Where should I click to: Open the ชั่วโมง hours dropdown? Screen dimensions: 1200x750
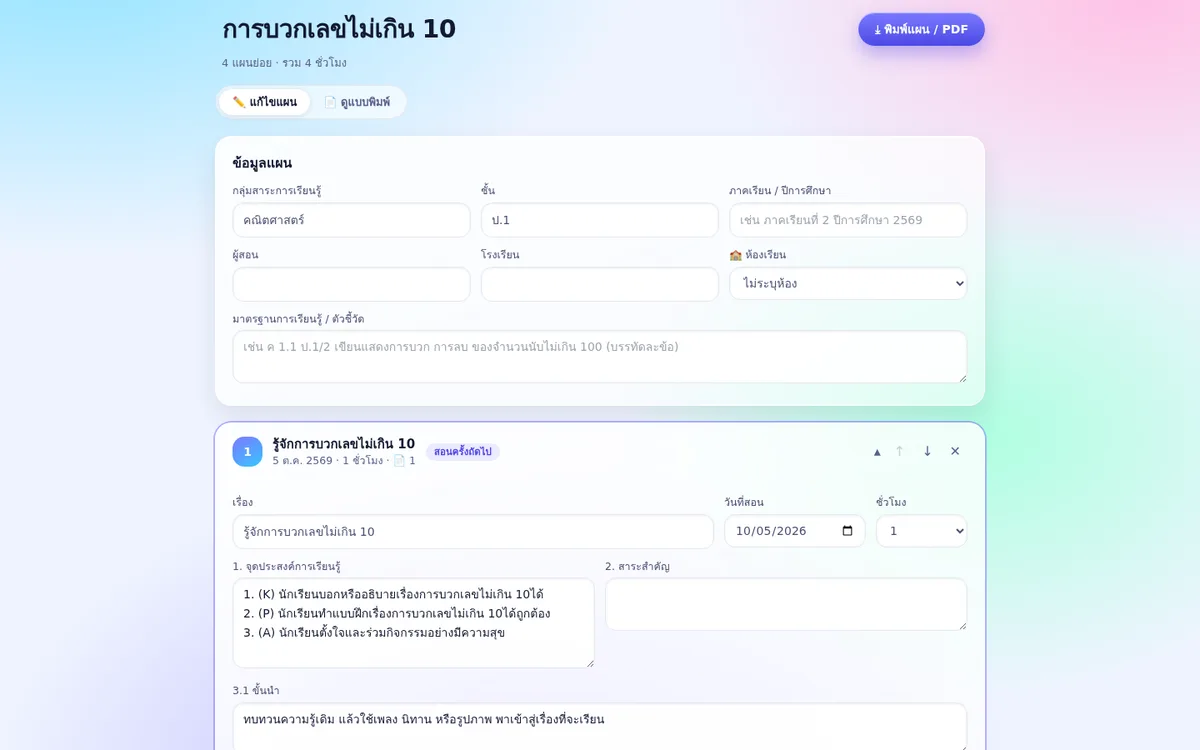click(x=921, y=531)
